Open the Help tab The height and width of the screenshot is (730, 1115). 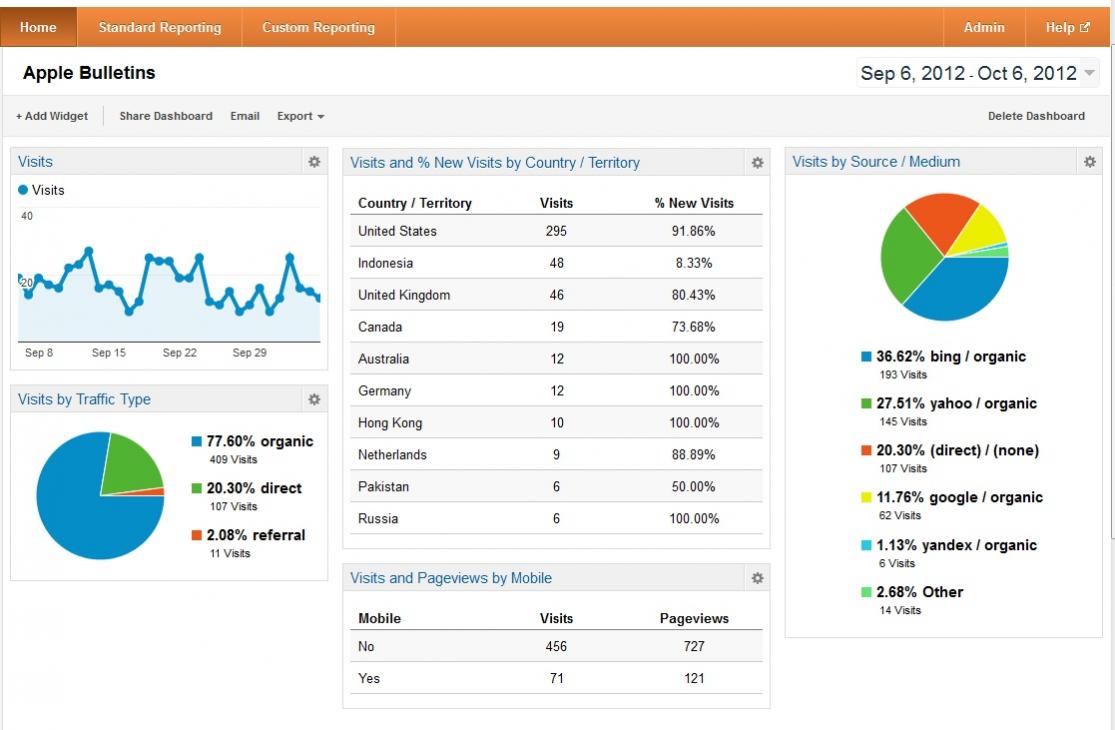coord(1067,27)
